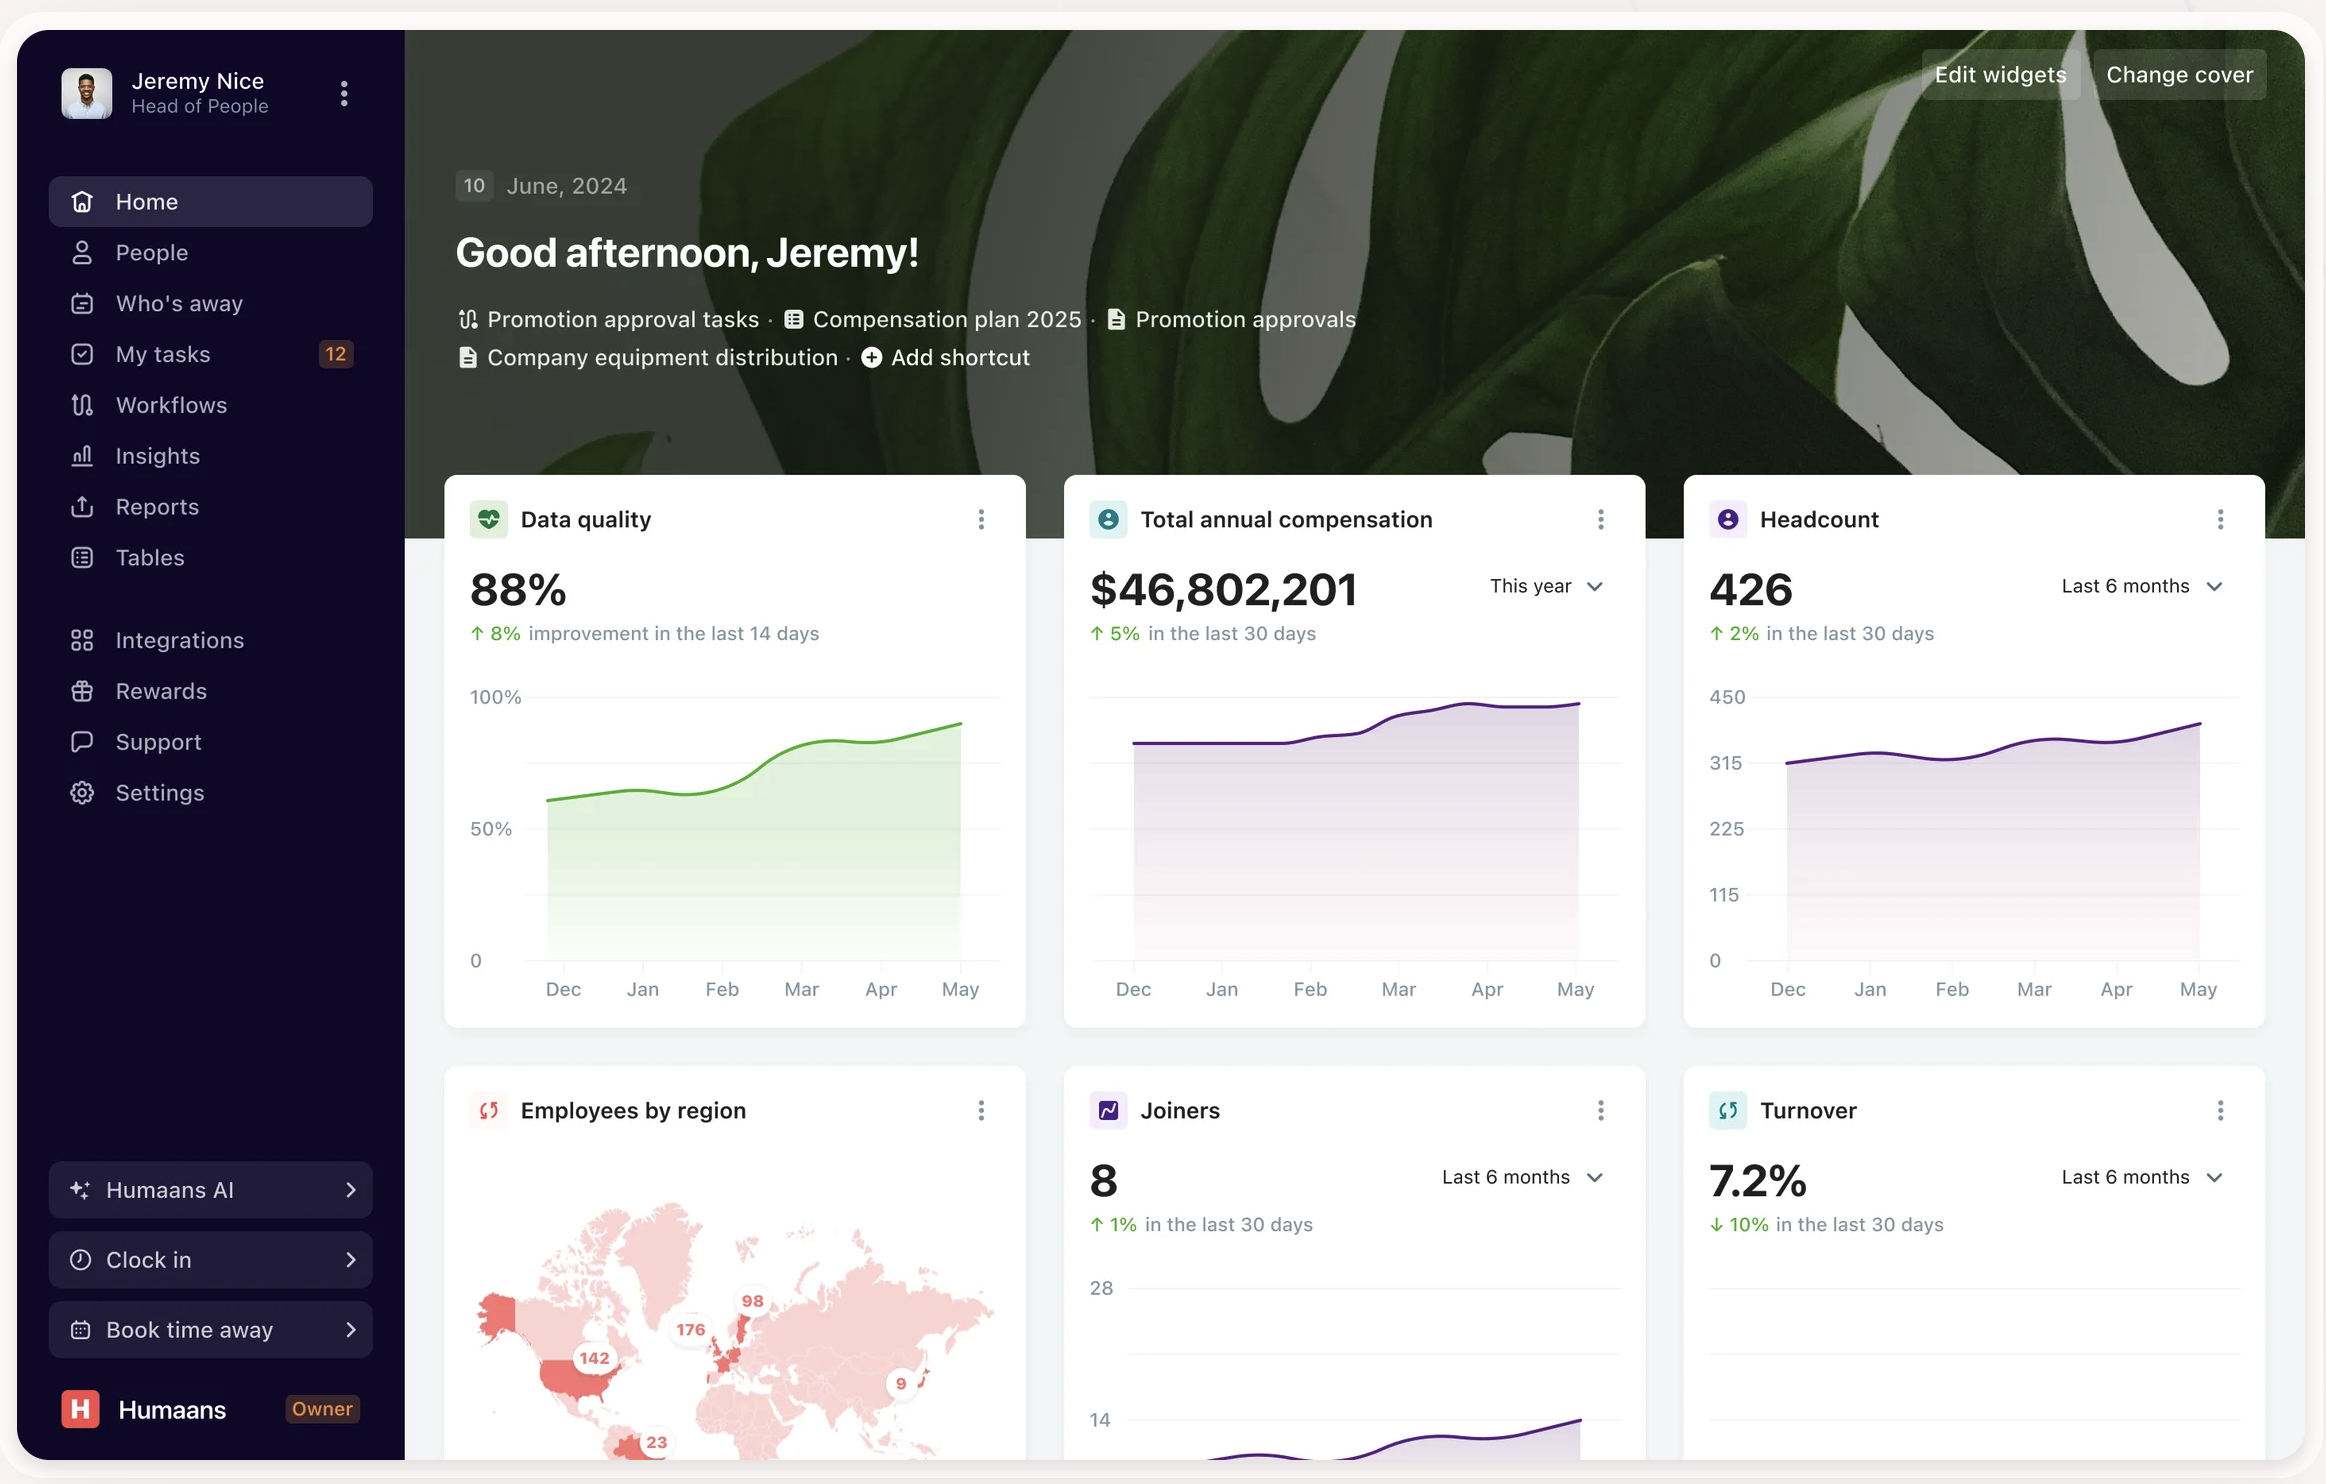Open Headcount Last 6 months dropdown
Viewport: 2326px width, 1484px height.
point(2142,586)
